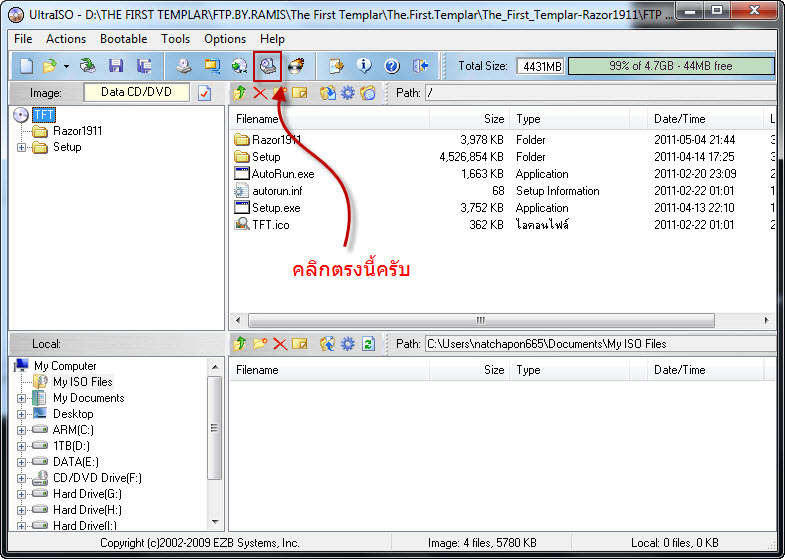Delete selected item in image pane

click(x=260, y=93)
